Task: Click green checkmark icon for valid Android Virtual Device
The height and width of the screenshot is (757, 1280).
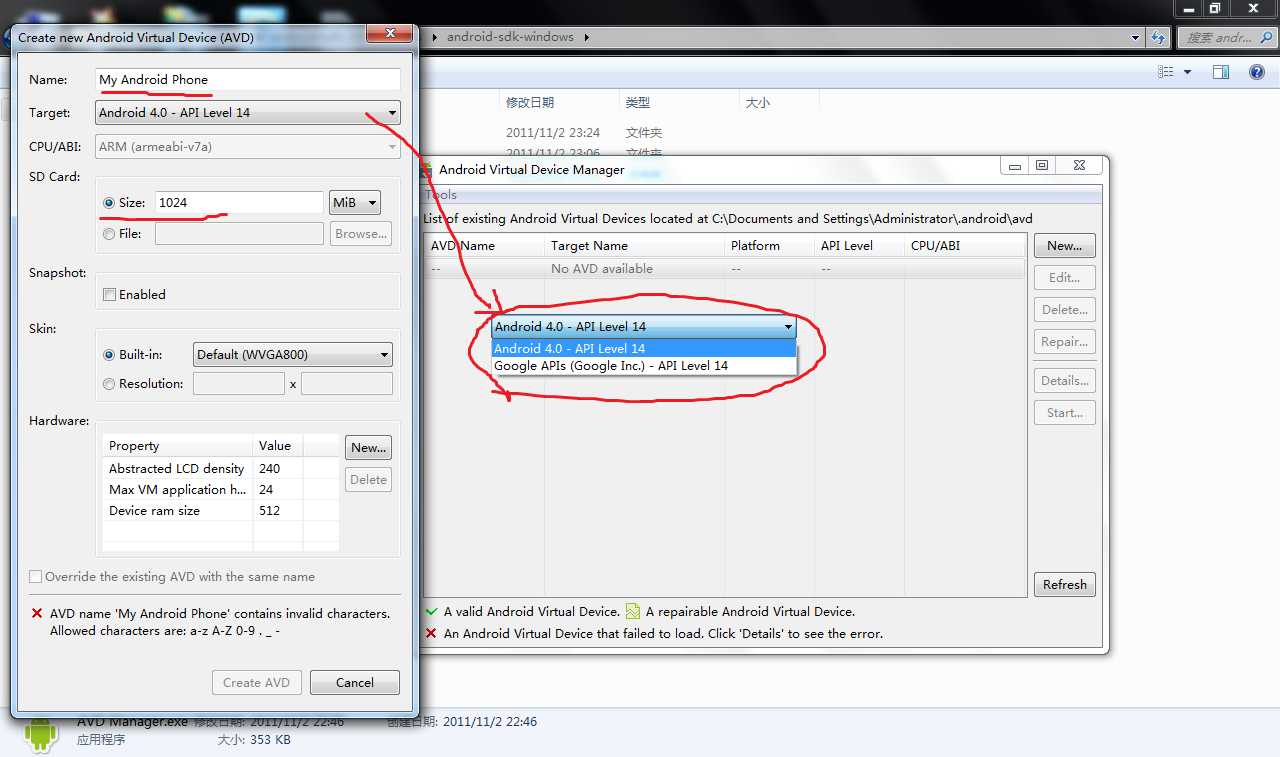Action: [x=431, y=611]
